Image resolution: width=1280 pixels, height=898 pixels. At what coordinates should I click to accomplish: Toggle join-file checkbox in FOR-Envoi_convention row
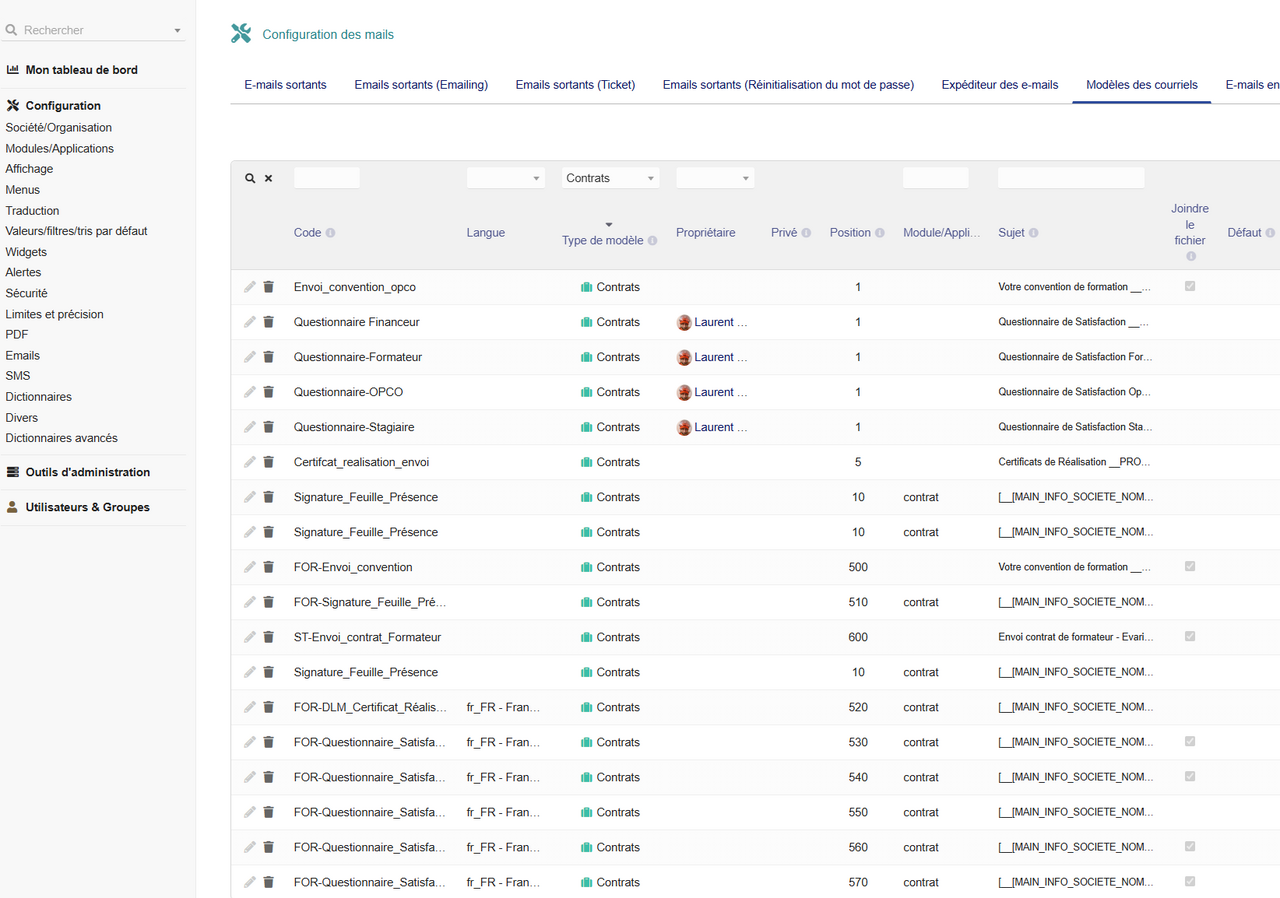[1190, 566]
